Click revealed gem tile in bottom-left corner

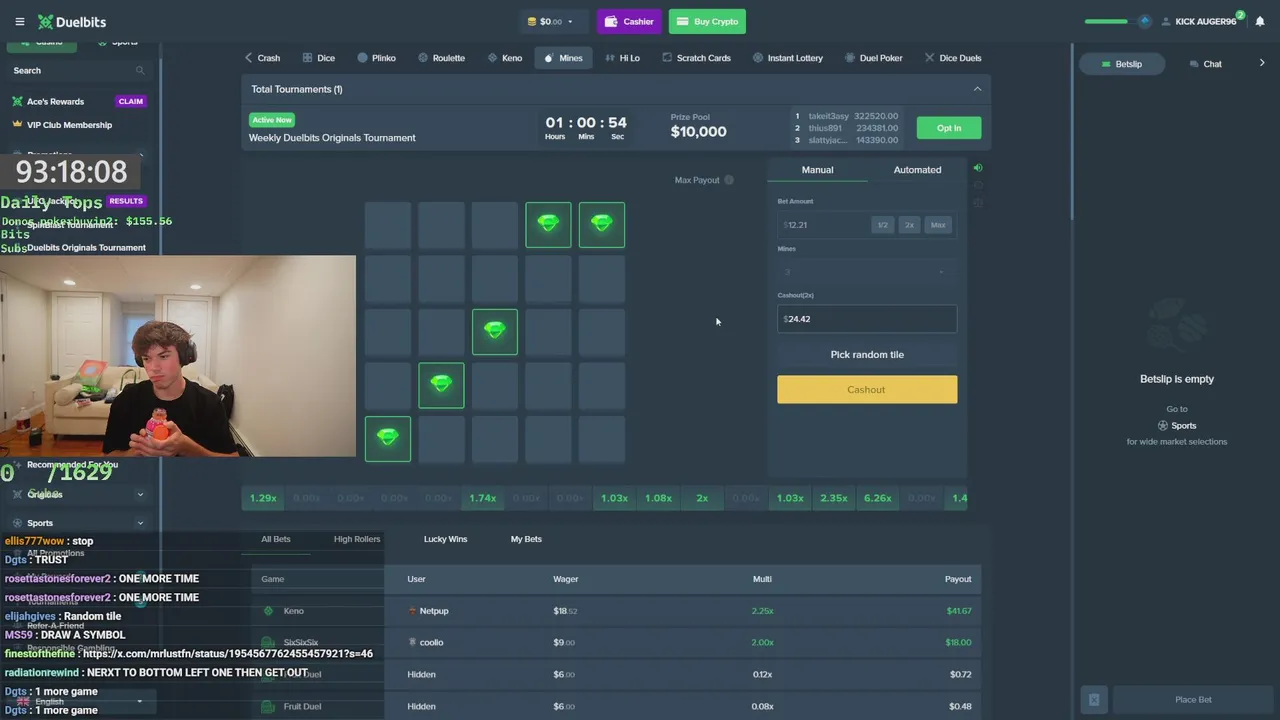pos(388,439)
